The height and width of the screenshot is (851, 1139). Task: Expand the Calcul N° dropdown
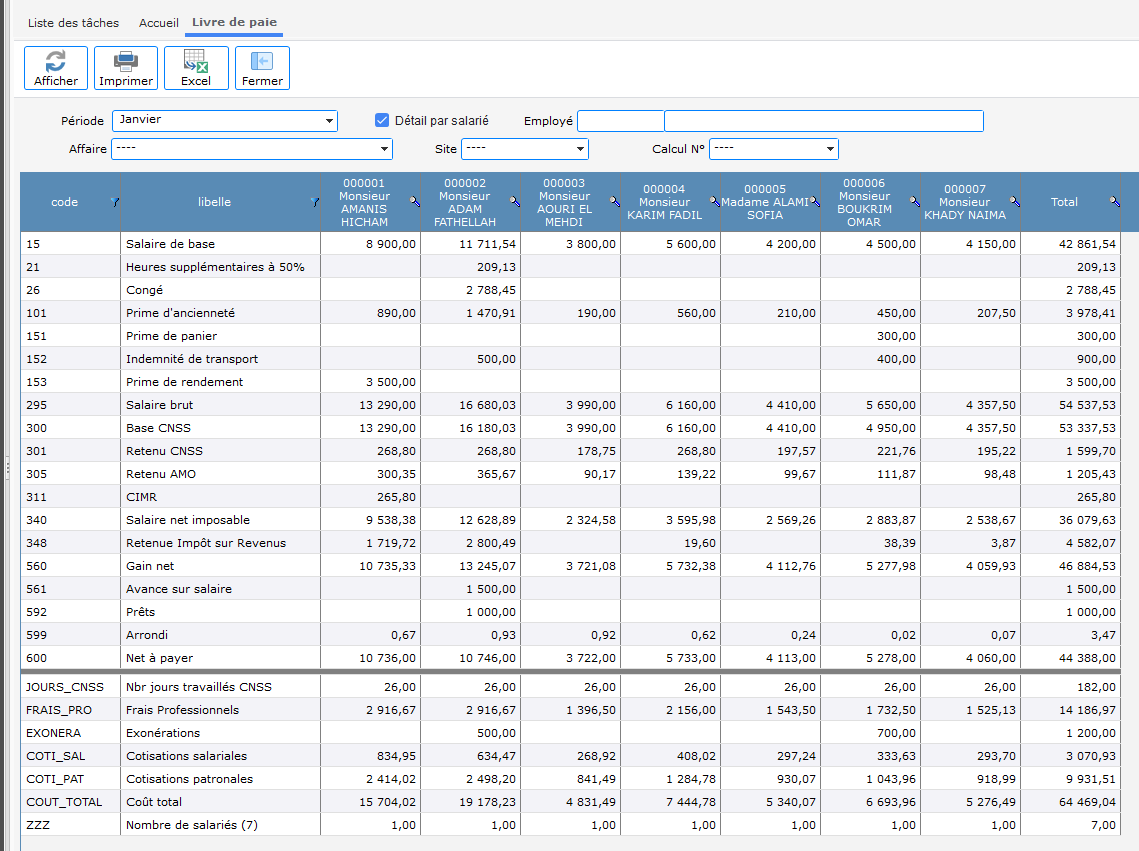(x=829, y=149)
